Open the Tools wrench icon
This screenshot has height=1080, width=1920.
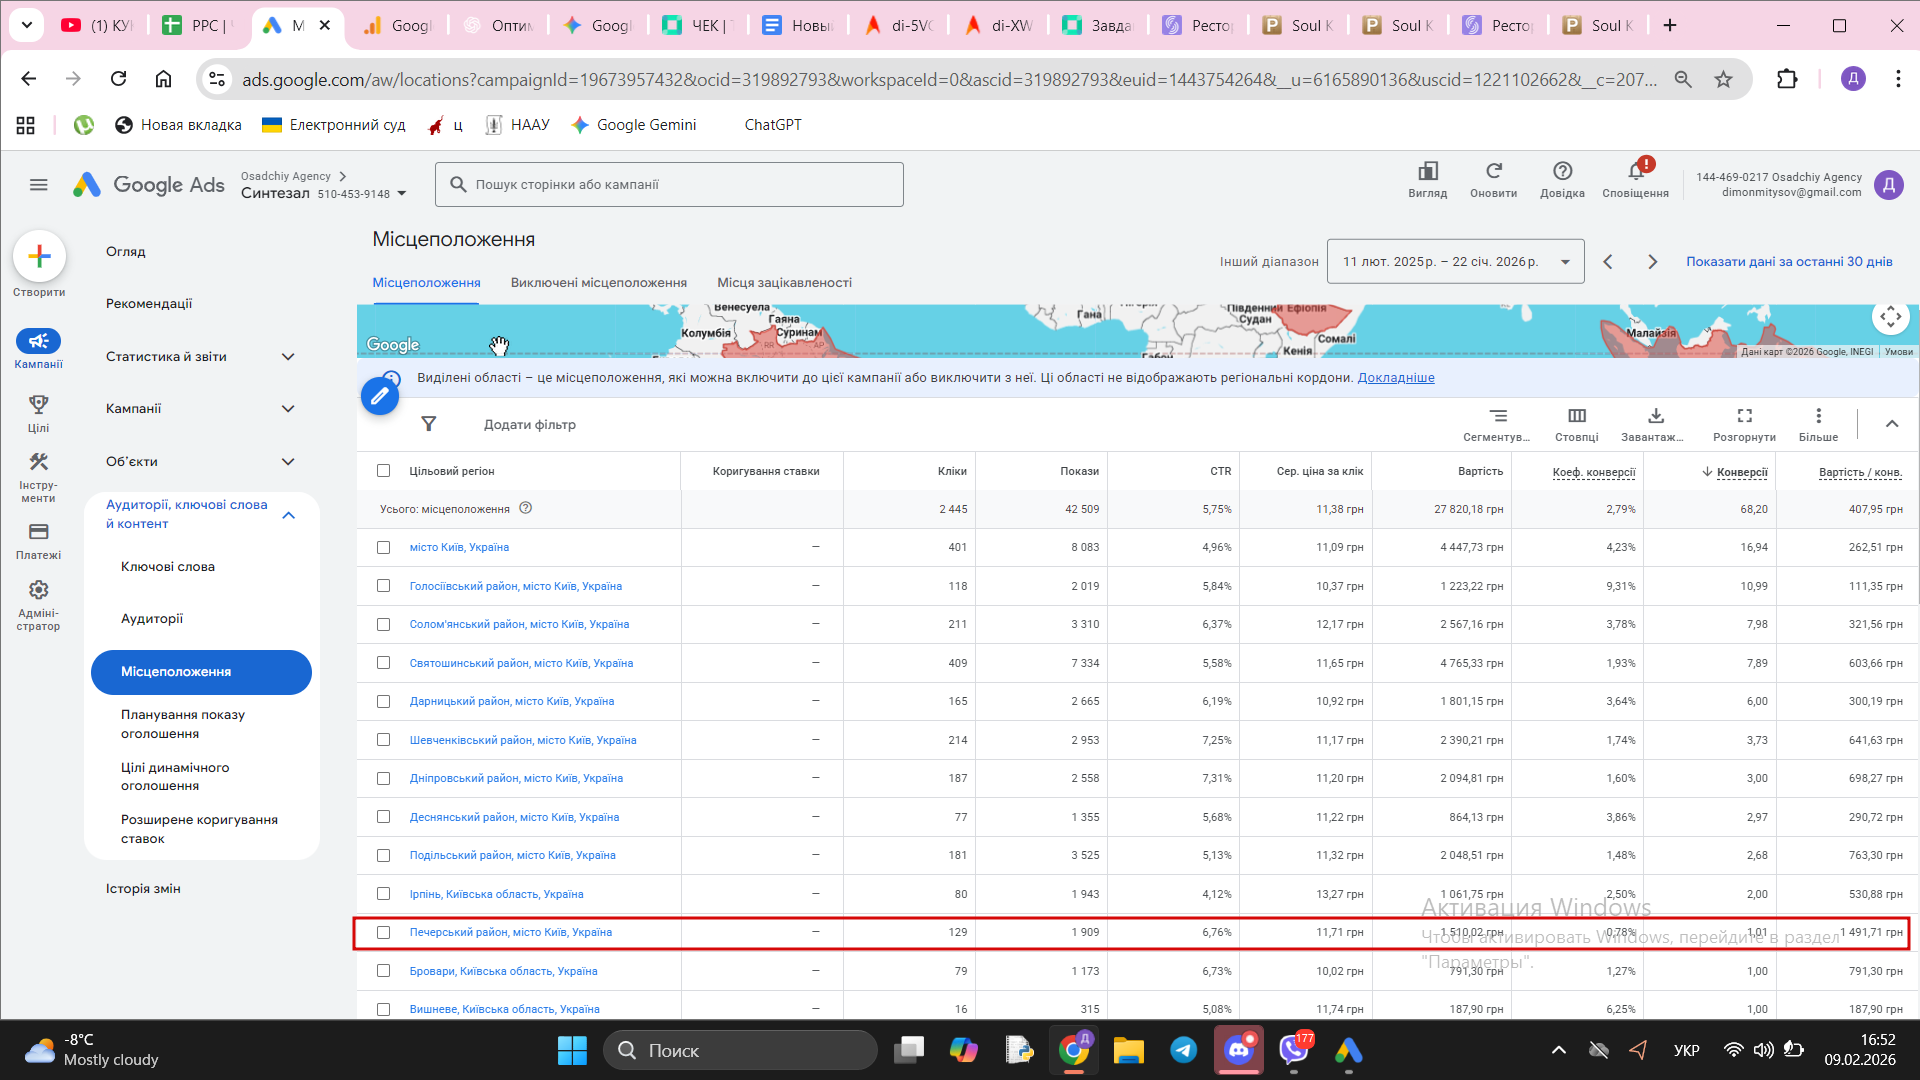pos(38,463)
